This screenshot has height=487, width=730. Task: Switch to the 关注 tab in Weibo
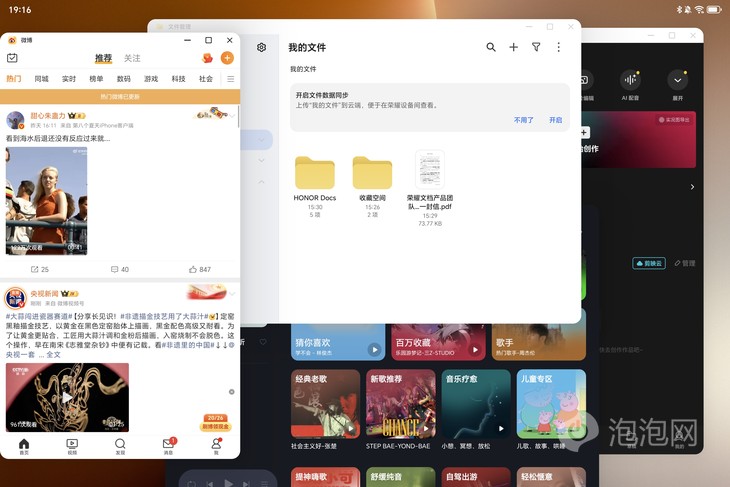point(132,58)
